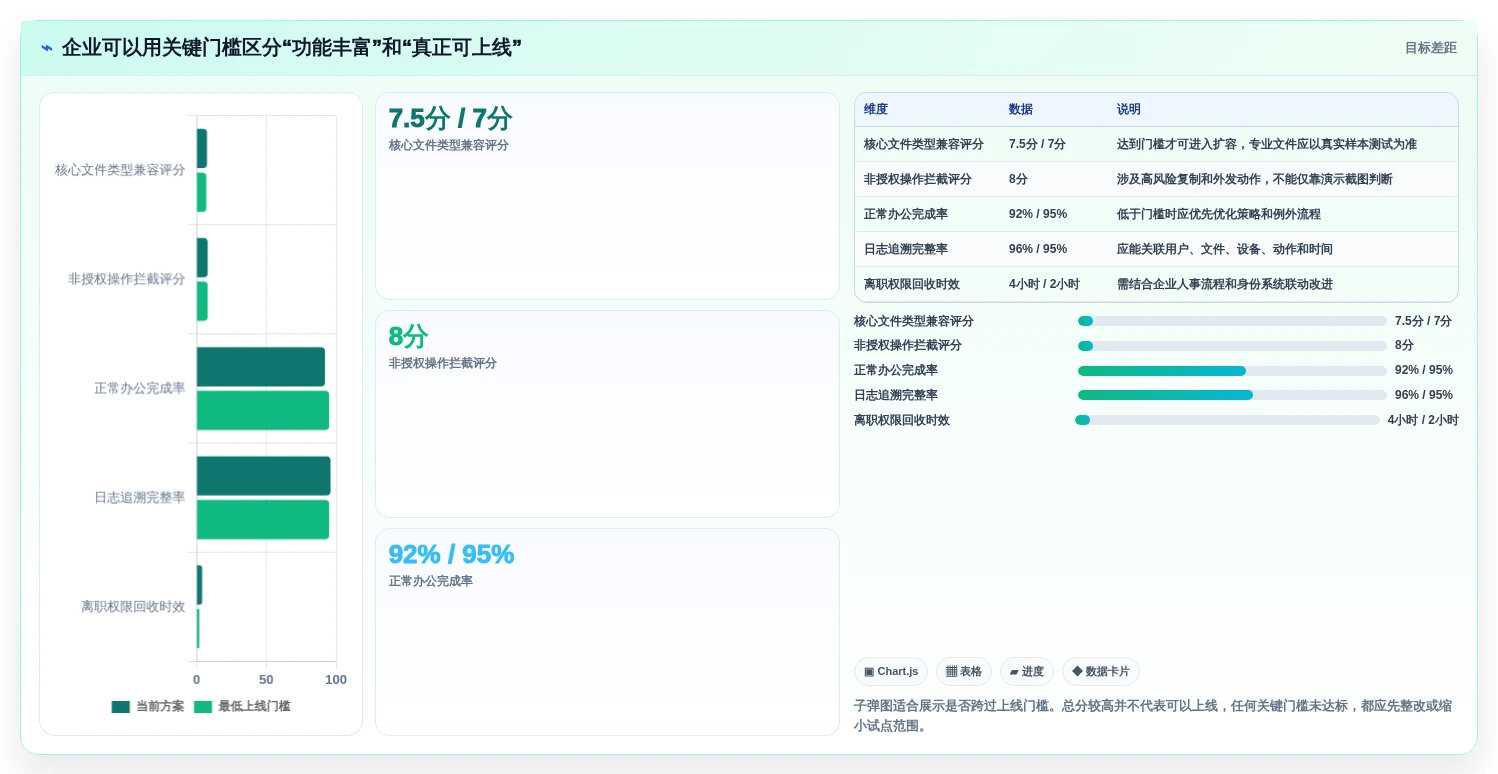The image size is (1498, 774).
Task: Click the 正常办公完成率 progress bar
Action: [1232, 371]
